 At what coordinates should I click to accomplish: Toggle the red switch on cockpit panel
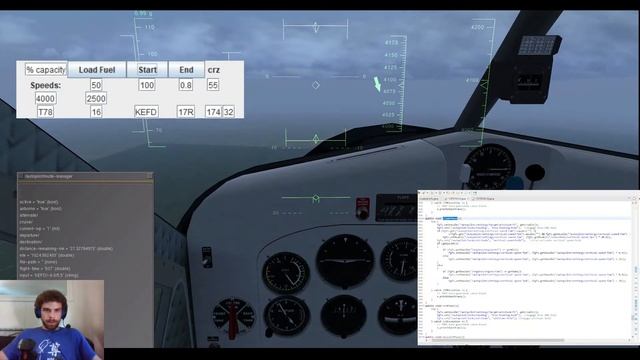[362, 208]
